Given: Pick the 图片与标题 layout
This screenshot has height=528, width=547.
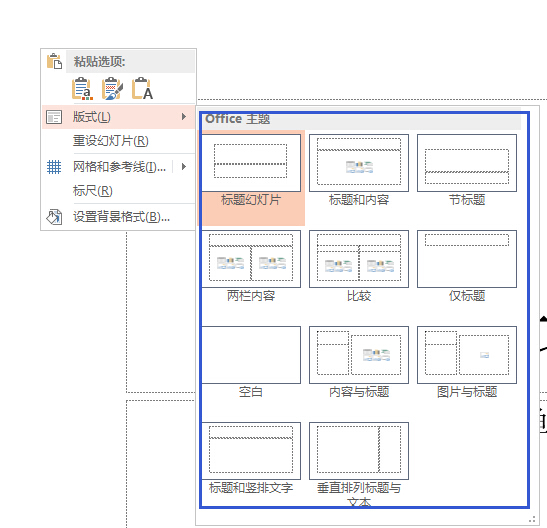Looking at the screenshot, I should point(467,362).
